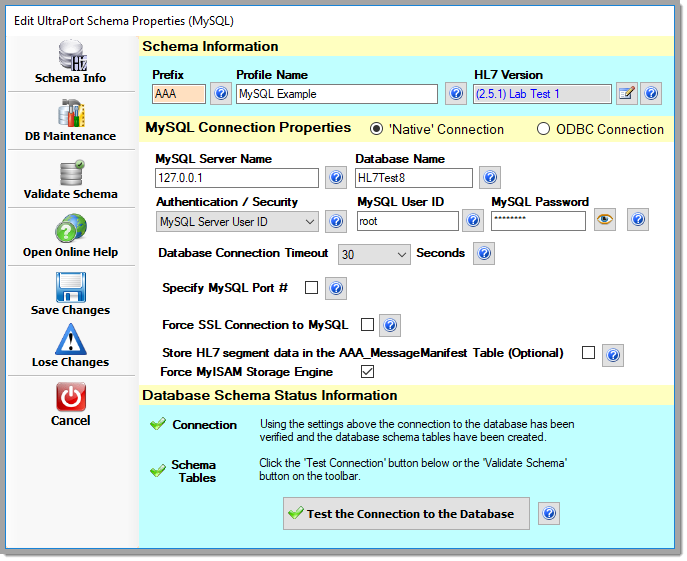Open help for Profile Name field
The image size is (687, 561).
point(456,93)
